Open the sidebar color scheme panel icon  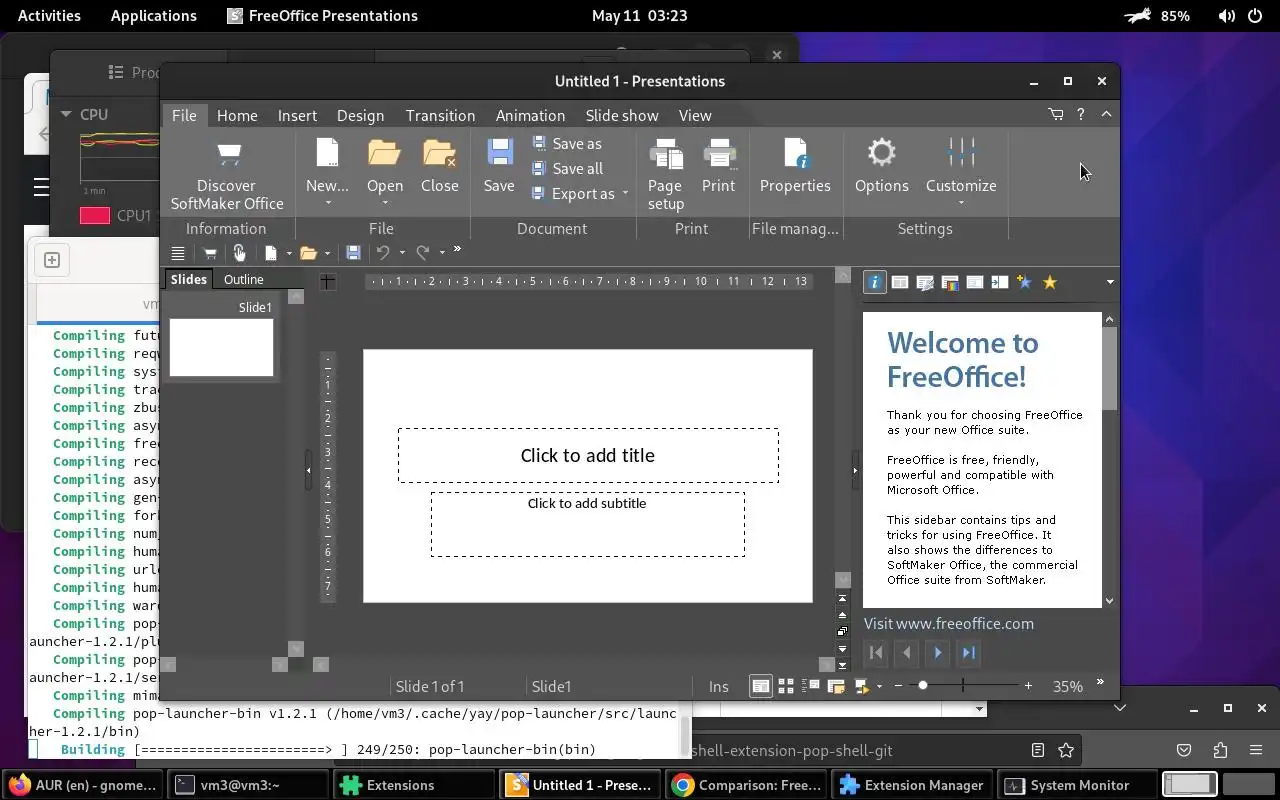[x=950, y=282]
